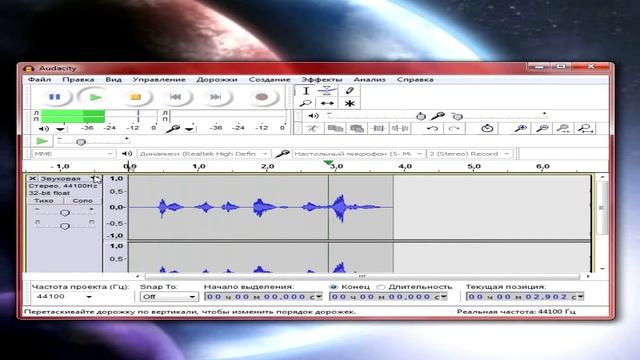Pause playback with the Pause button
This screenshot has width=640, height=360.
pyautogui.click(x=55, y=97)
